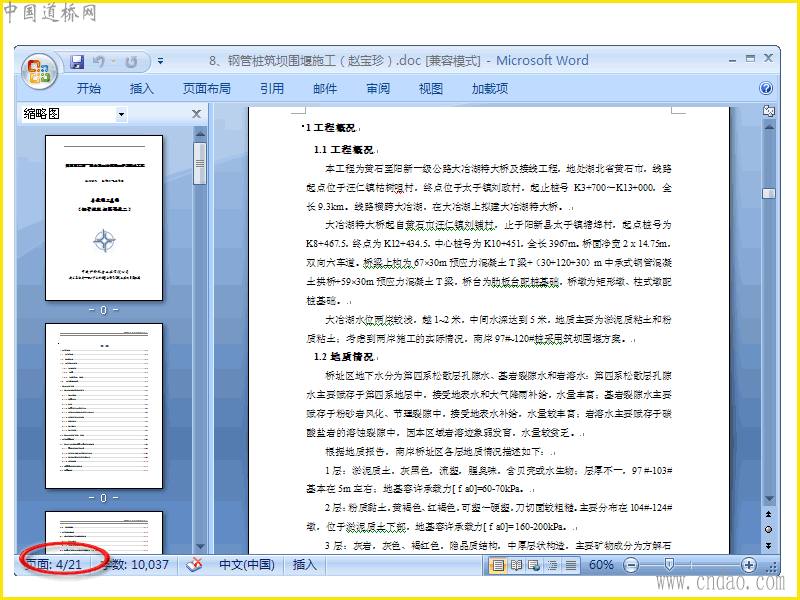This screenshot has height=600, width=800.
Task: Select the 审阅 ribbon tab
Action: tap(378, 89)
